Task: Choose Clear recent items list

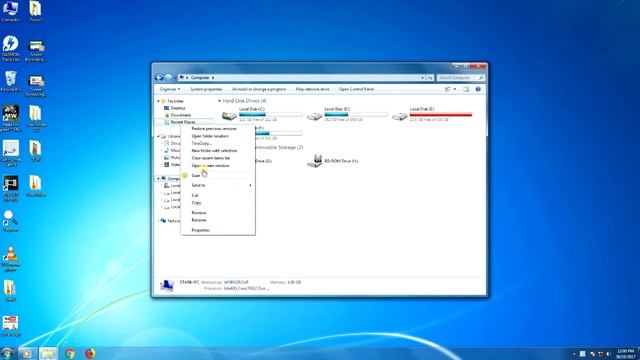Action: (x=218, y=158)
